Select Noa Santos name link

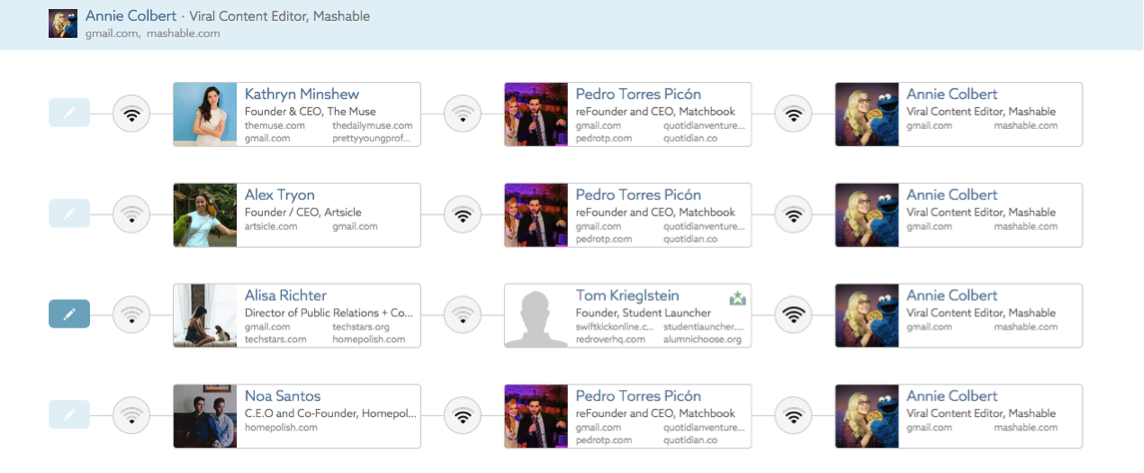coord(282,396)
